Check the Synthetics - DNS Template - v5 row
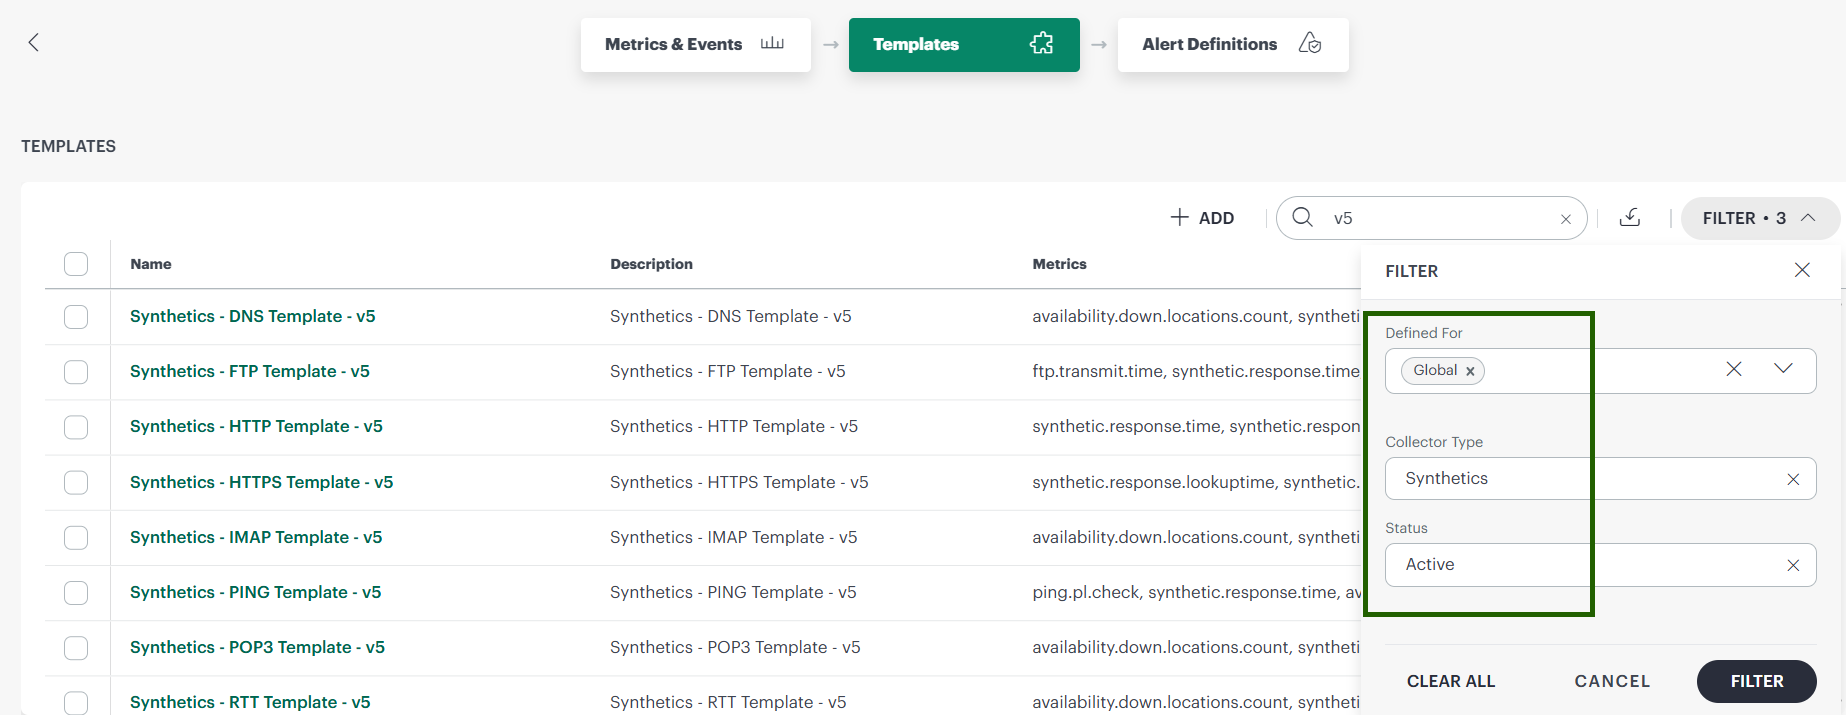 pos(76,317)
